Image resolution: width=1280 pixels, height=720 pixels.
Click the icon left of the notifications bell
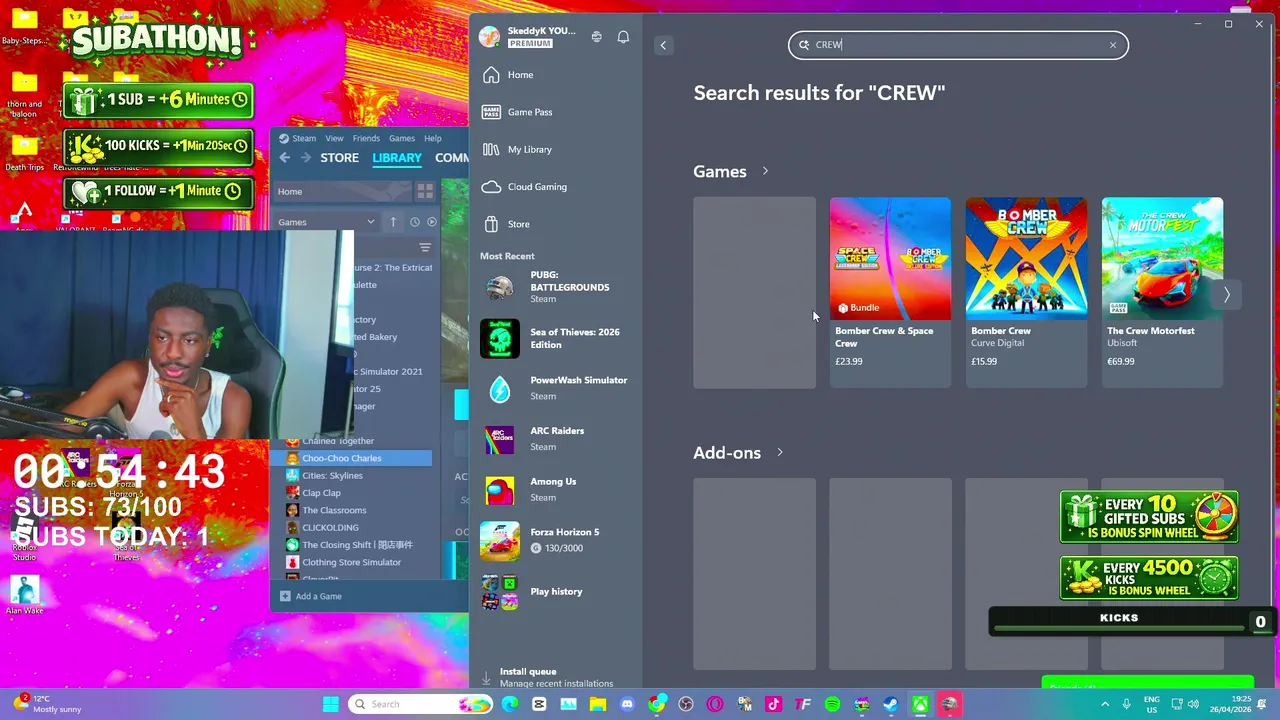[x=596, y=37]
